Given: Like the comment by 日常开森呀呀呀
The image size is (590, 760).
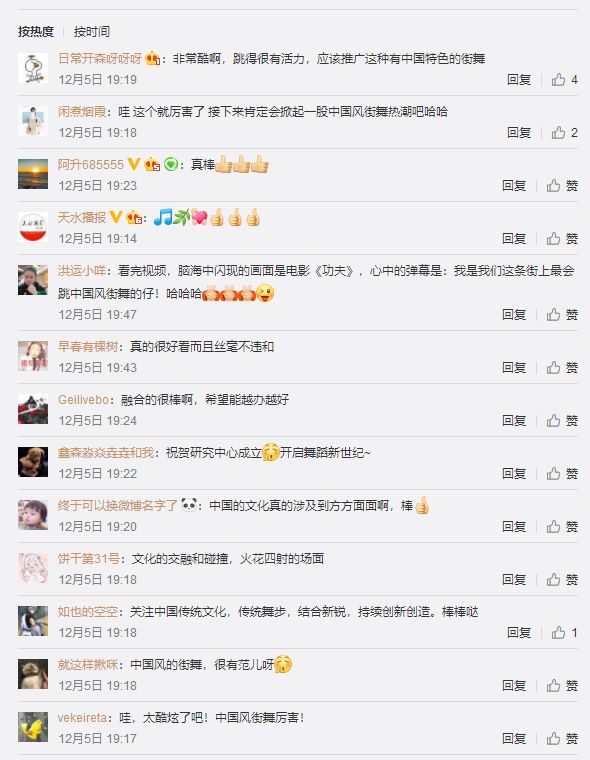Looking at the screenshot, I should pyautogui.click(x=564, y=79).
